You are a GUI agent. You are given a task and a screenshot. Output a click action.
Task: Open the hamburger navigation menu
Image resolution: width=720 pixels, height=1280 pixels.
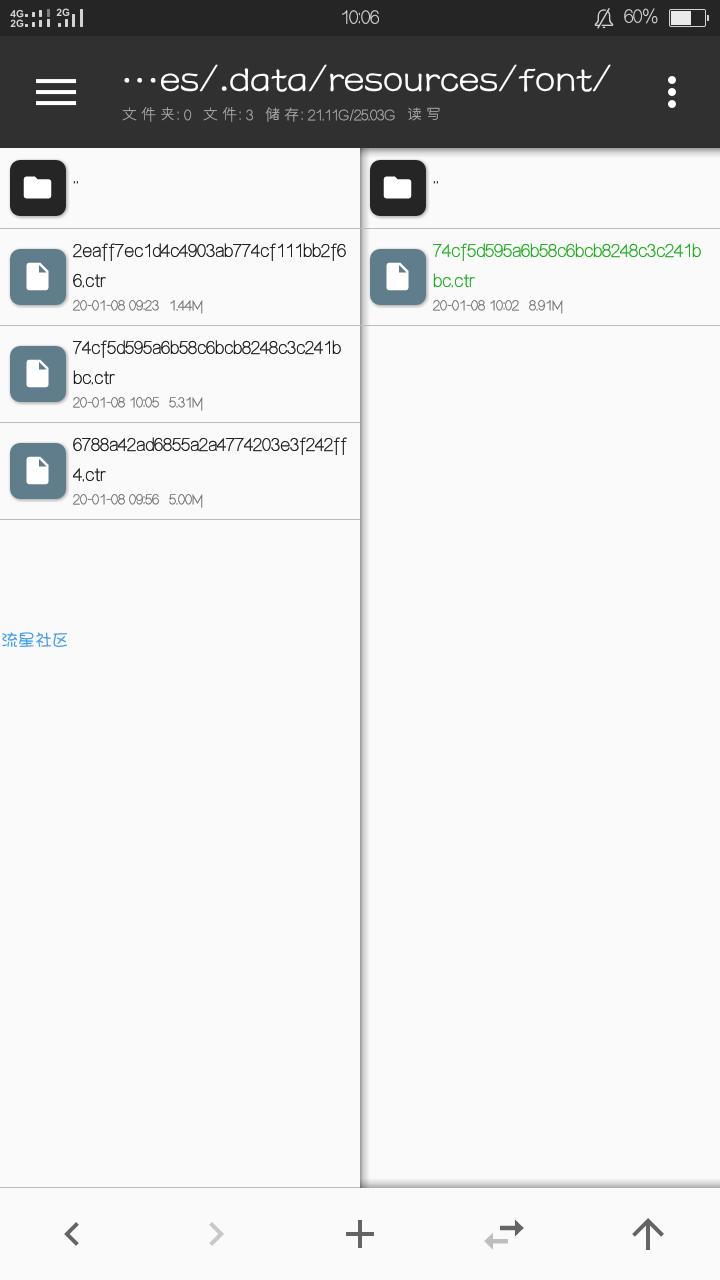click(56, 92)
